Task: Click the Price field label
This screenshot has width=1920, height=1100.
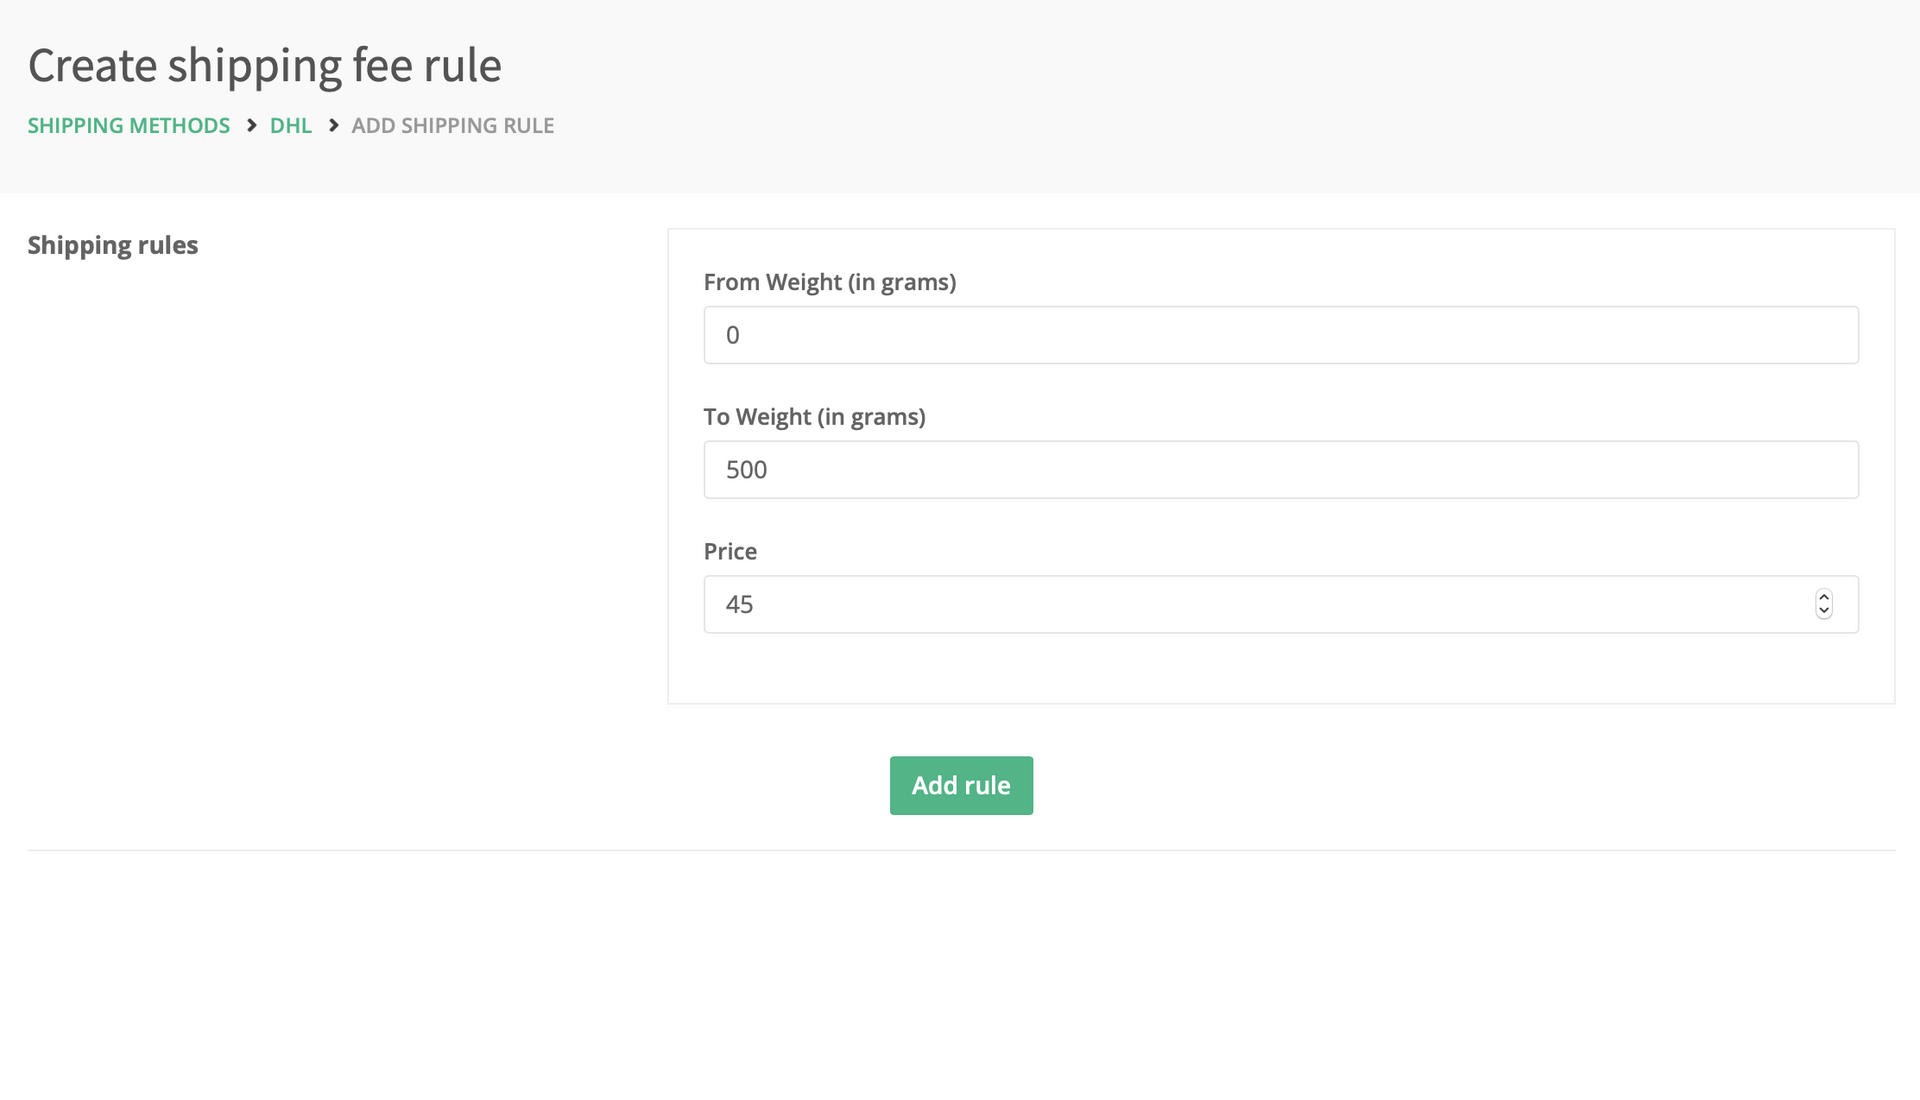Action: pyautogui.click(x=730, y=552)
